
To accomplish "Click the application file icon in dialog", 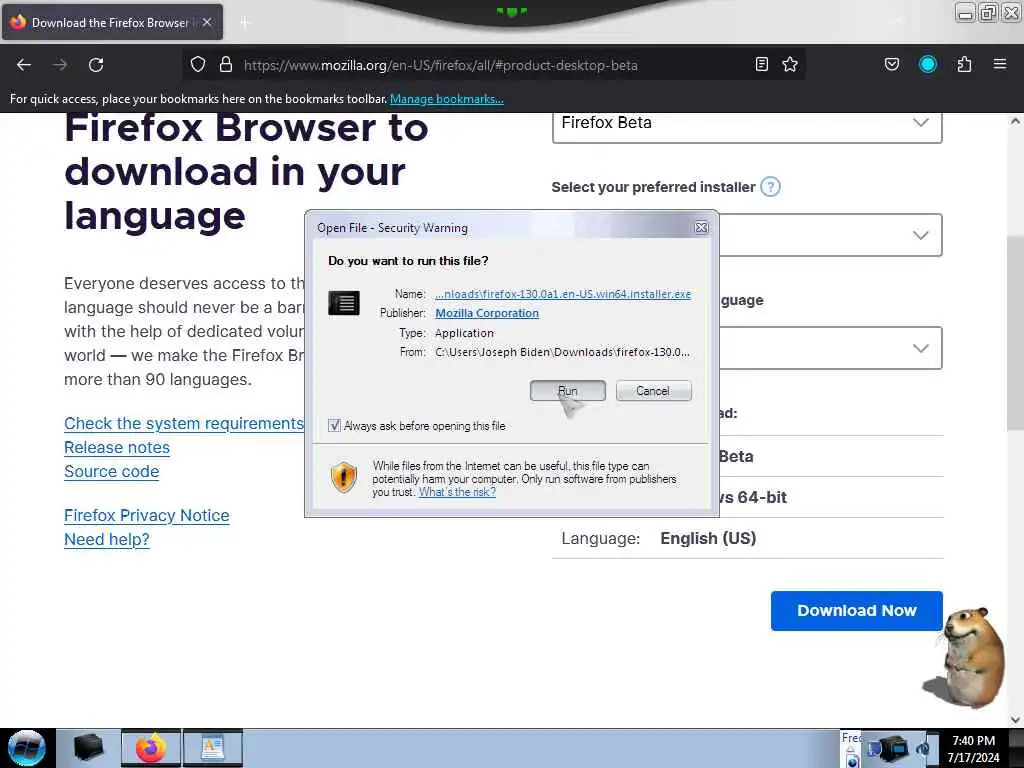I will pos(344,303).
